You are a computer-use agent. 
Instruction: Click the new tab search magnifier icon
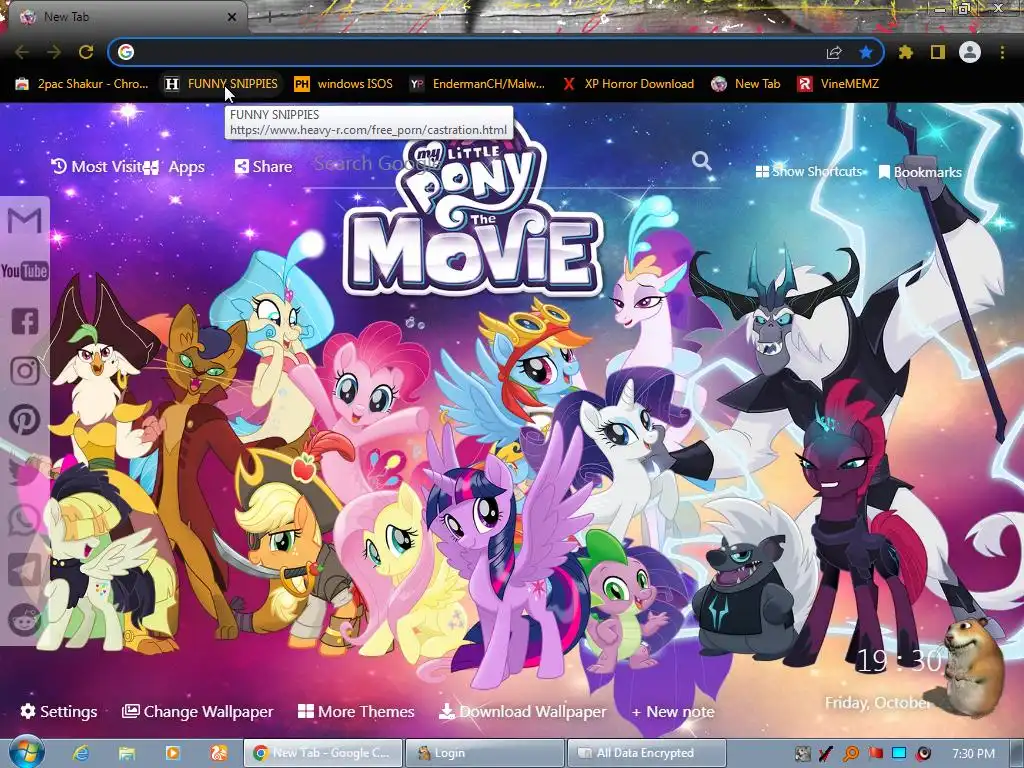coord(702,161)
